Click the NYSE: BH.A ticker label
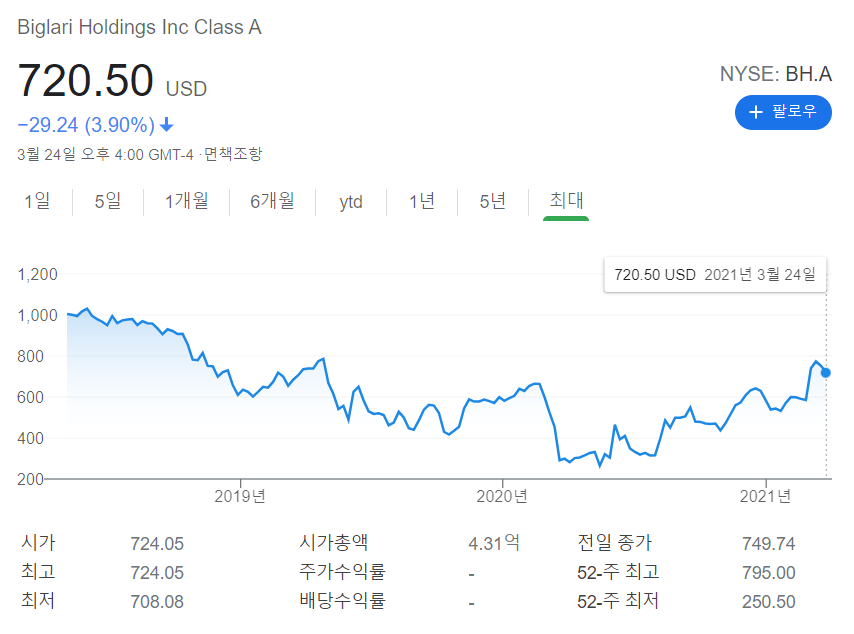Image resolution: width=854 pixels, height=634 pixels. (775, 73)
